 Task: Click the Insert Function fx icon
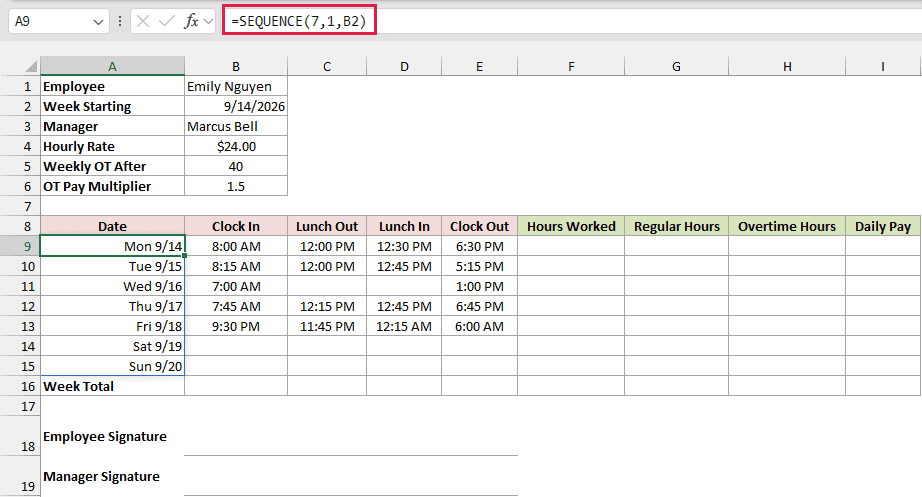(x=191, y=22)
